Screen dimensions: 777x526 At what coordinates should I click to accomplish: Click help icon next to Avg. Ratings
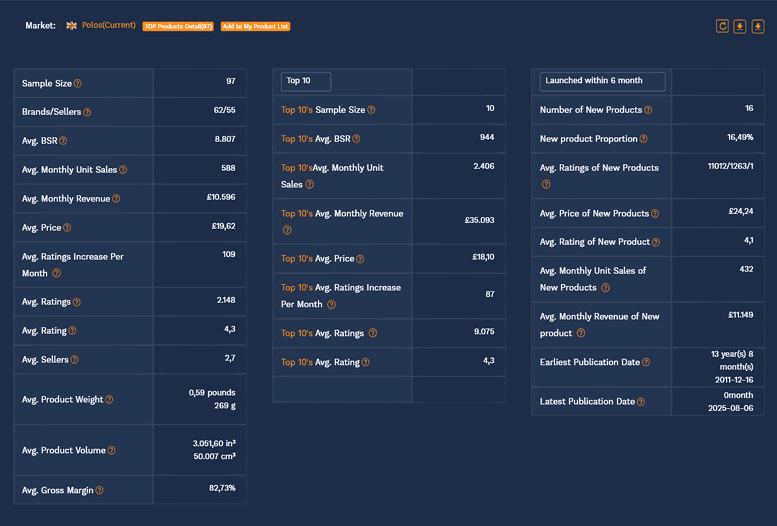click(76, 302)
